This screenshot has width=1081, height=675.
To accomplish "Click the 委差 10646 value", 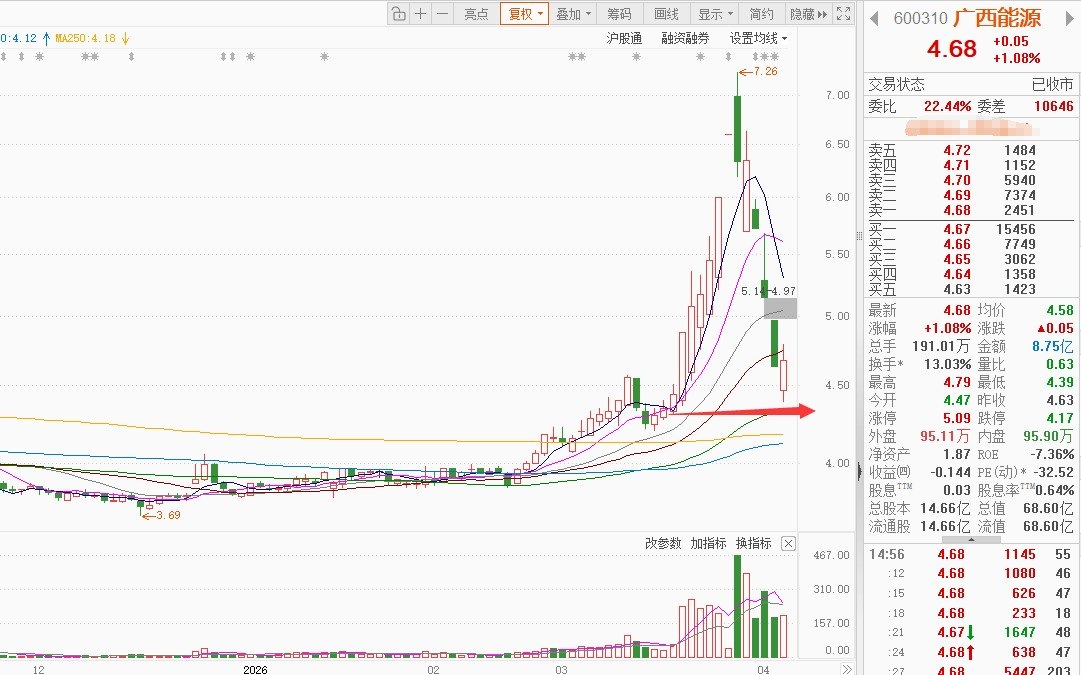I will click(x=1053, y=106).
